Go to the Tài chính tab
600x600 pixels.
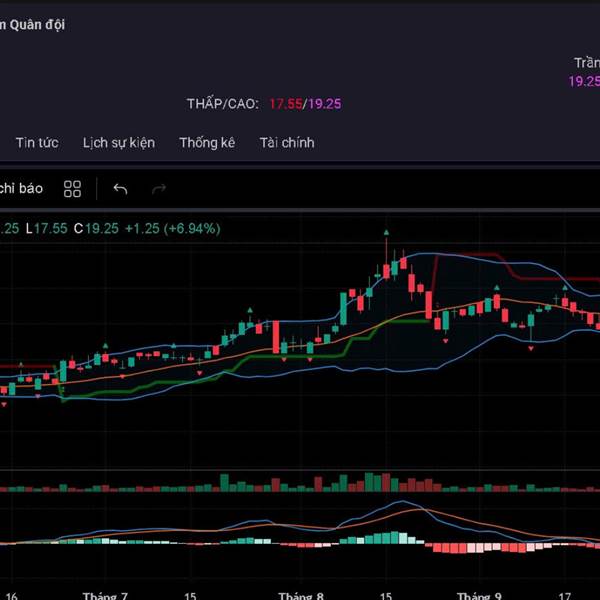287,143
